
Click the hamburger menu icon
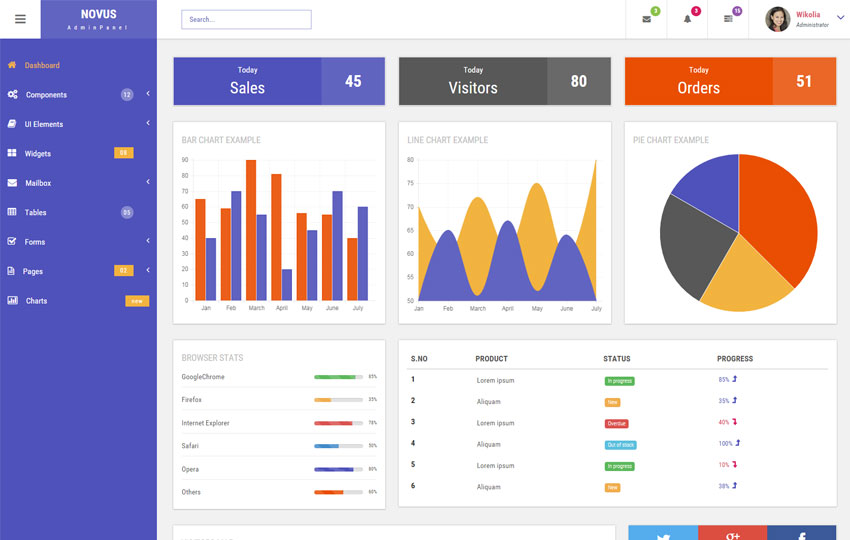[x=20, y=19]
